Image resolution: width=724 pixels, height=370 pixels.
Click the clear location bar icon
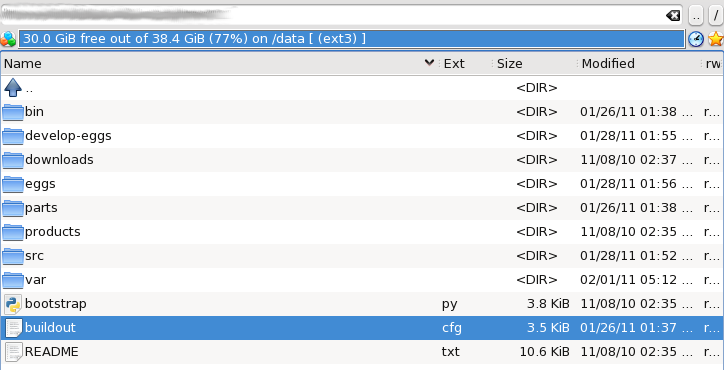click(x=673, y=16)
